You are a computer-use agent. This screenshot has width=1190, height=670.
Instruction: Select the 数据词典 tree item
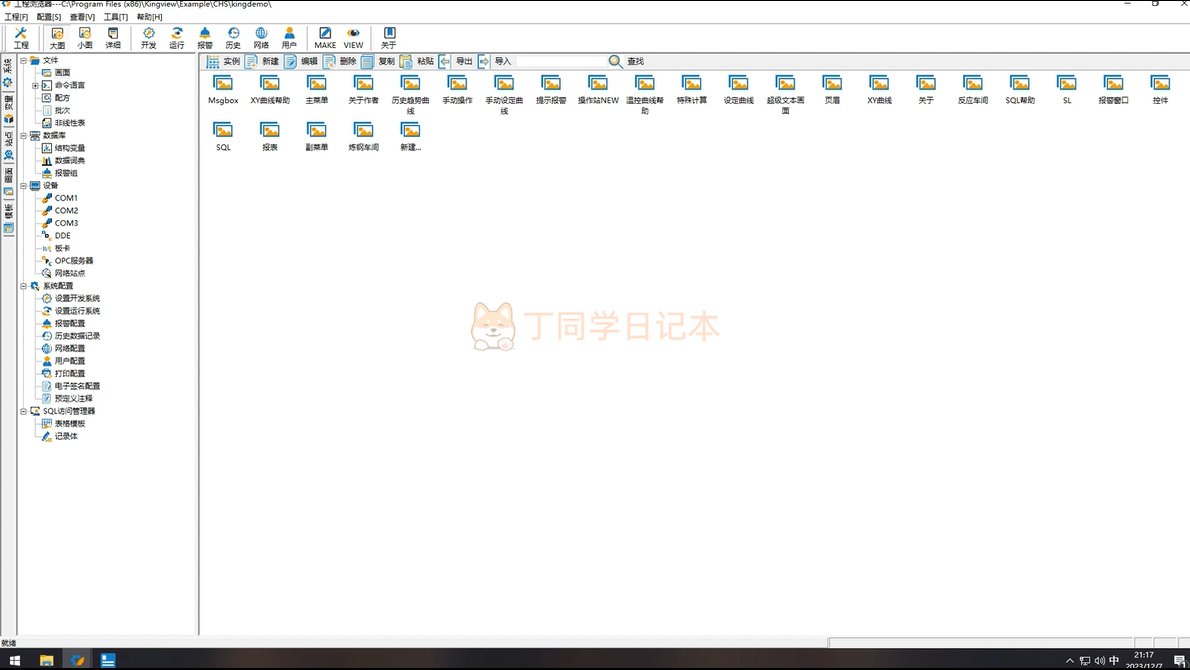coord(69,161)
